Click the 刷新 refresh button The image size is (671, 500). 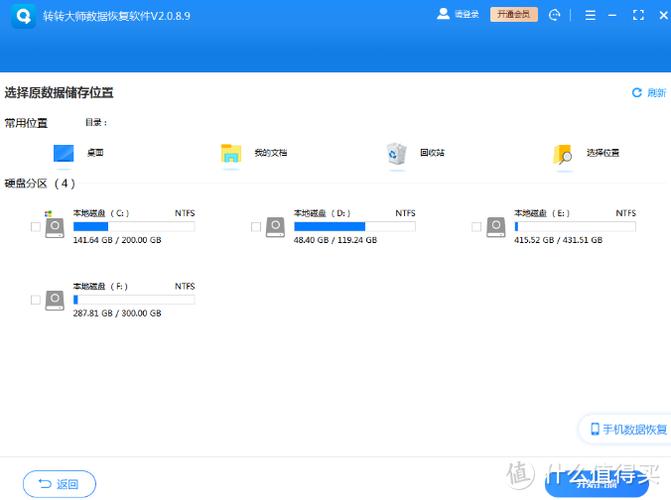coord(649,92)
